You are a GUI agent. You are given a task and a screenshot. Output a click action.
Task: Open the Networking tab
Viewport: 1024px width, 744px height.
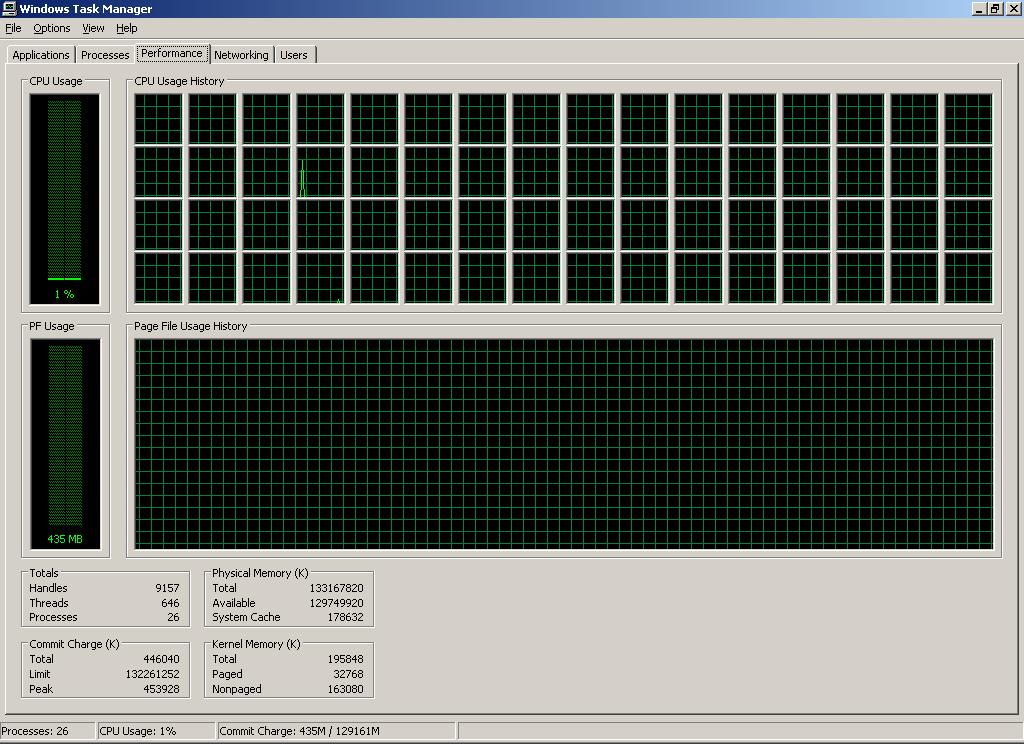pyautogui.click(x=241, y=55)
